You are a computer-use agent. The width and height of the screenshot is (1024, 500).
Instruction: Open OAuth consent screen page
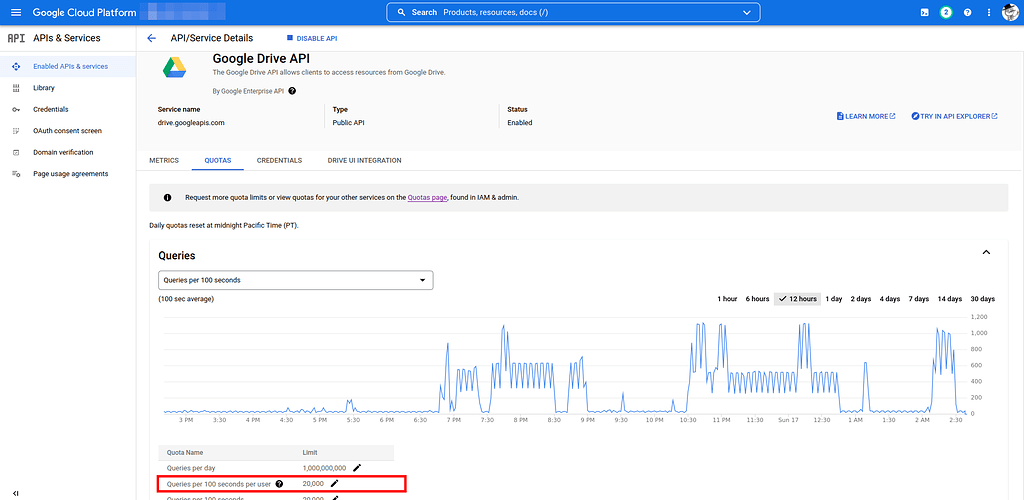click(68, 131)
